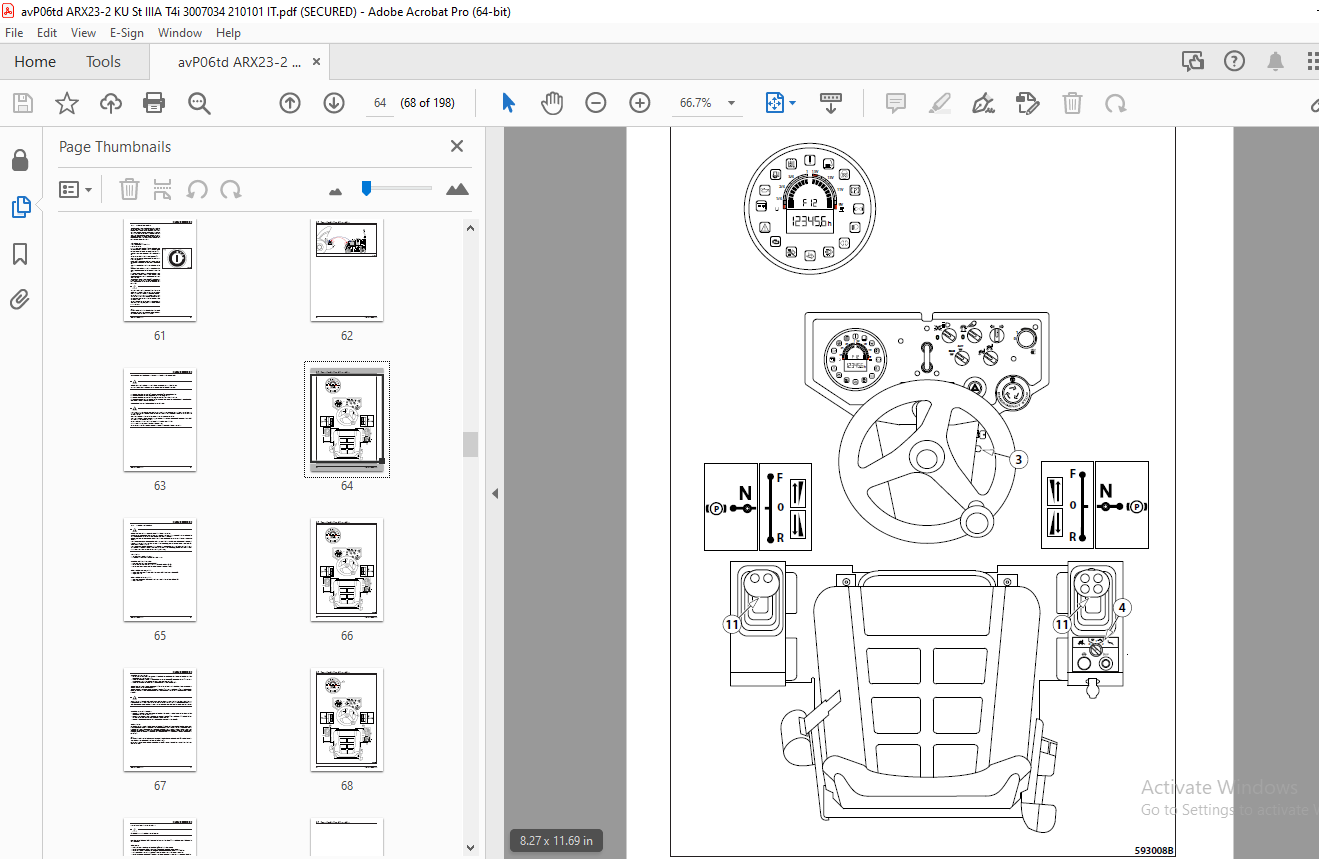
Task: Adjust the thumbnail size slider
Action: tap(367, 187)
